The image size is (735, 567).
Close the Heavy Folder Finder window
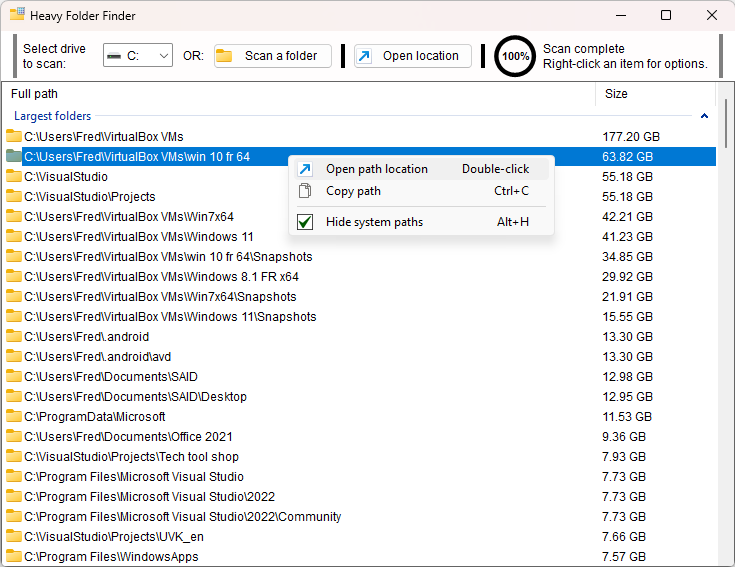712,15
